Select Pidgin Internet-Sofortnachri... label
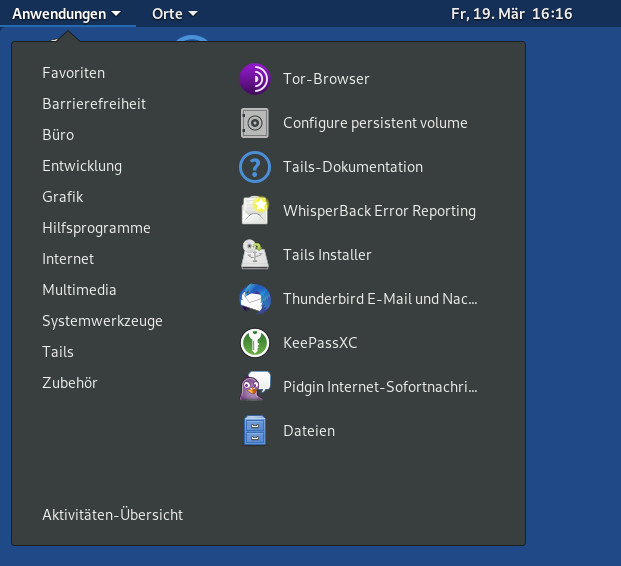621x566 pixels. tap(380, 387)
